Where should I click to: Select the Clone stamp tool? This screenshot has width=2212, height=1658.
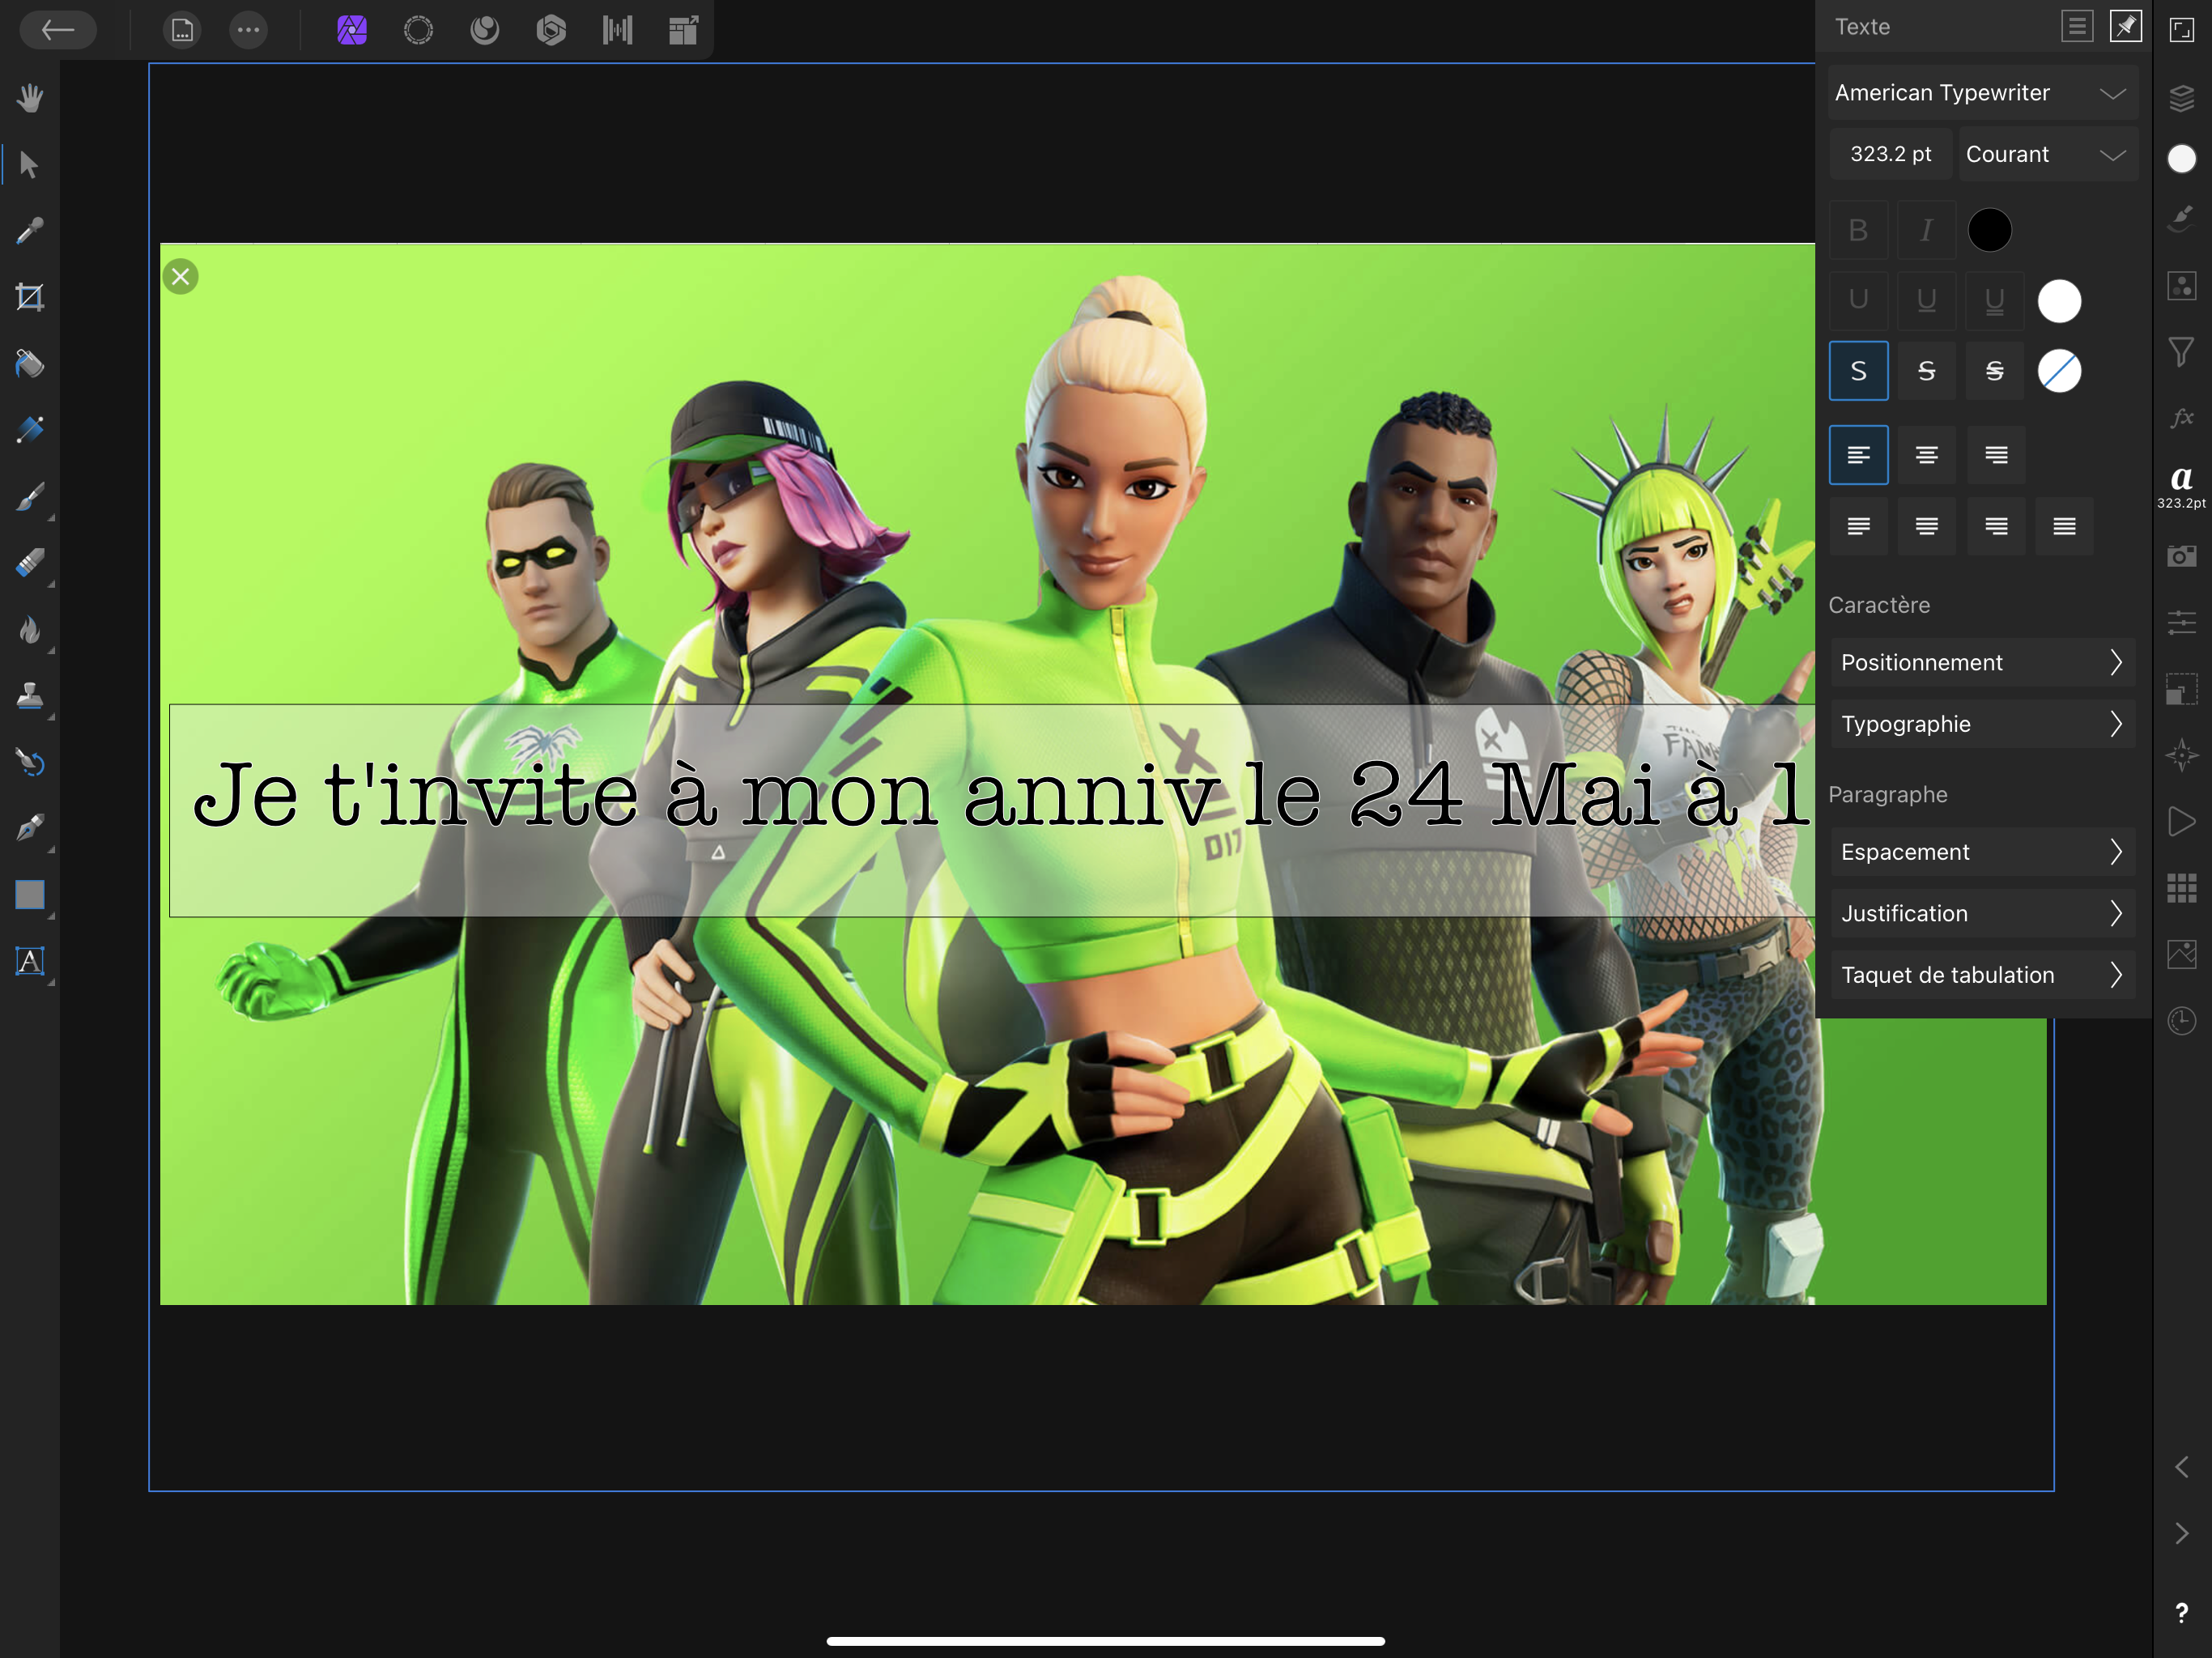pyautogui.click(x=30, y=695)
